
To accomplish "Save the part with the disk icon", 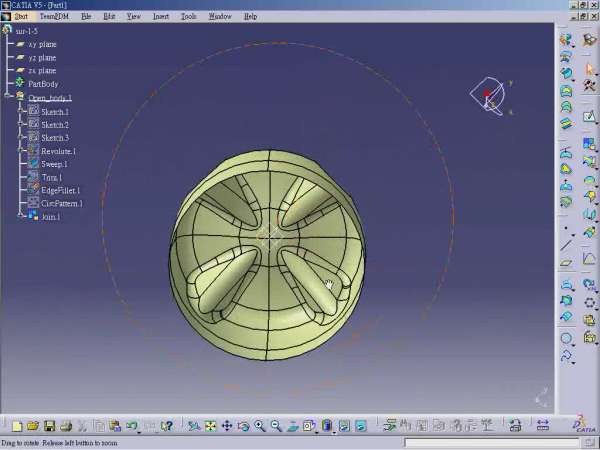I will [49, 426].
